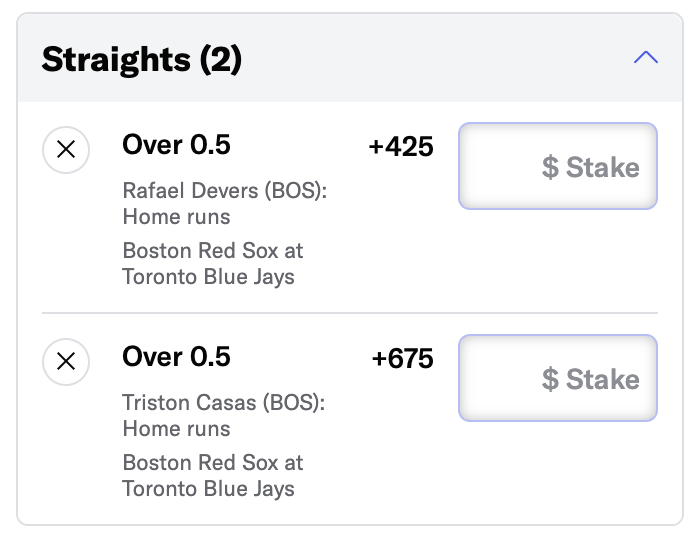
Task: Remove the Rafael Devers home run bet
Action: (x=66, y=150)
